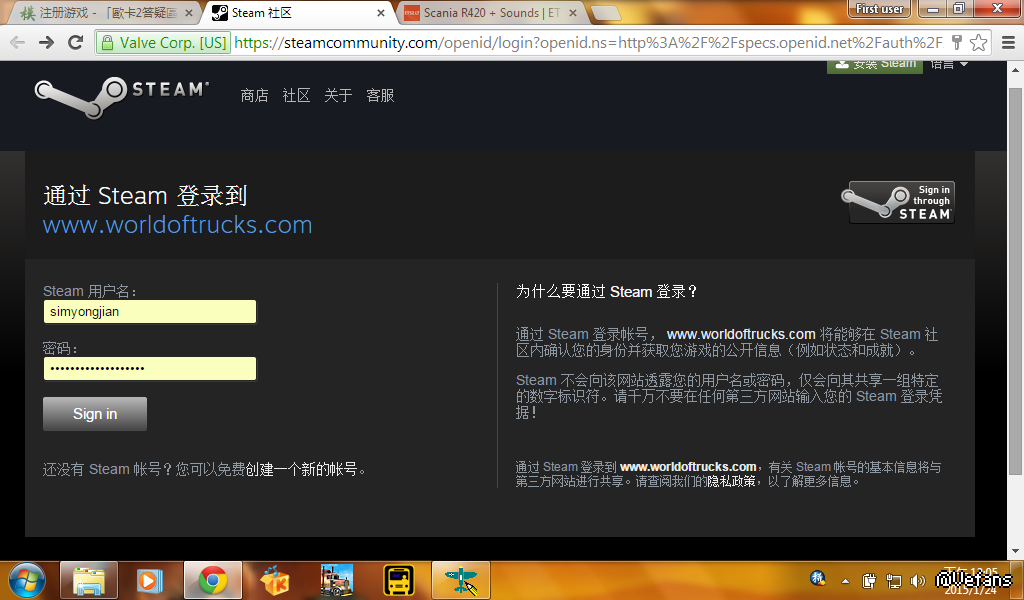
Task: Close the Steam 社区 tab
Action: click(381, 13)
